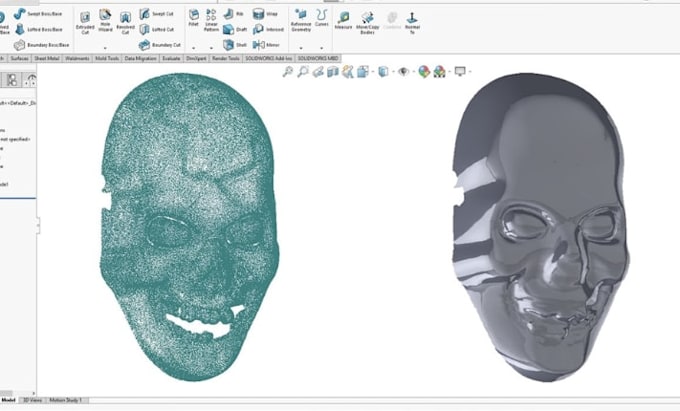The image size is (680, 411).
Task: Select the Draft tool
Action: pyautogui.click(x=235, y=29)
